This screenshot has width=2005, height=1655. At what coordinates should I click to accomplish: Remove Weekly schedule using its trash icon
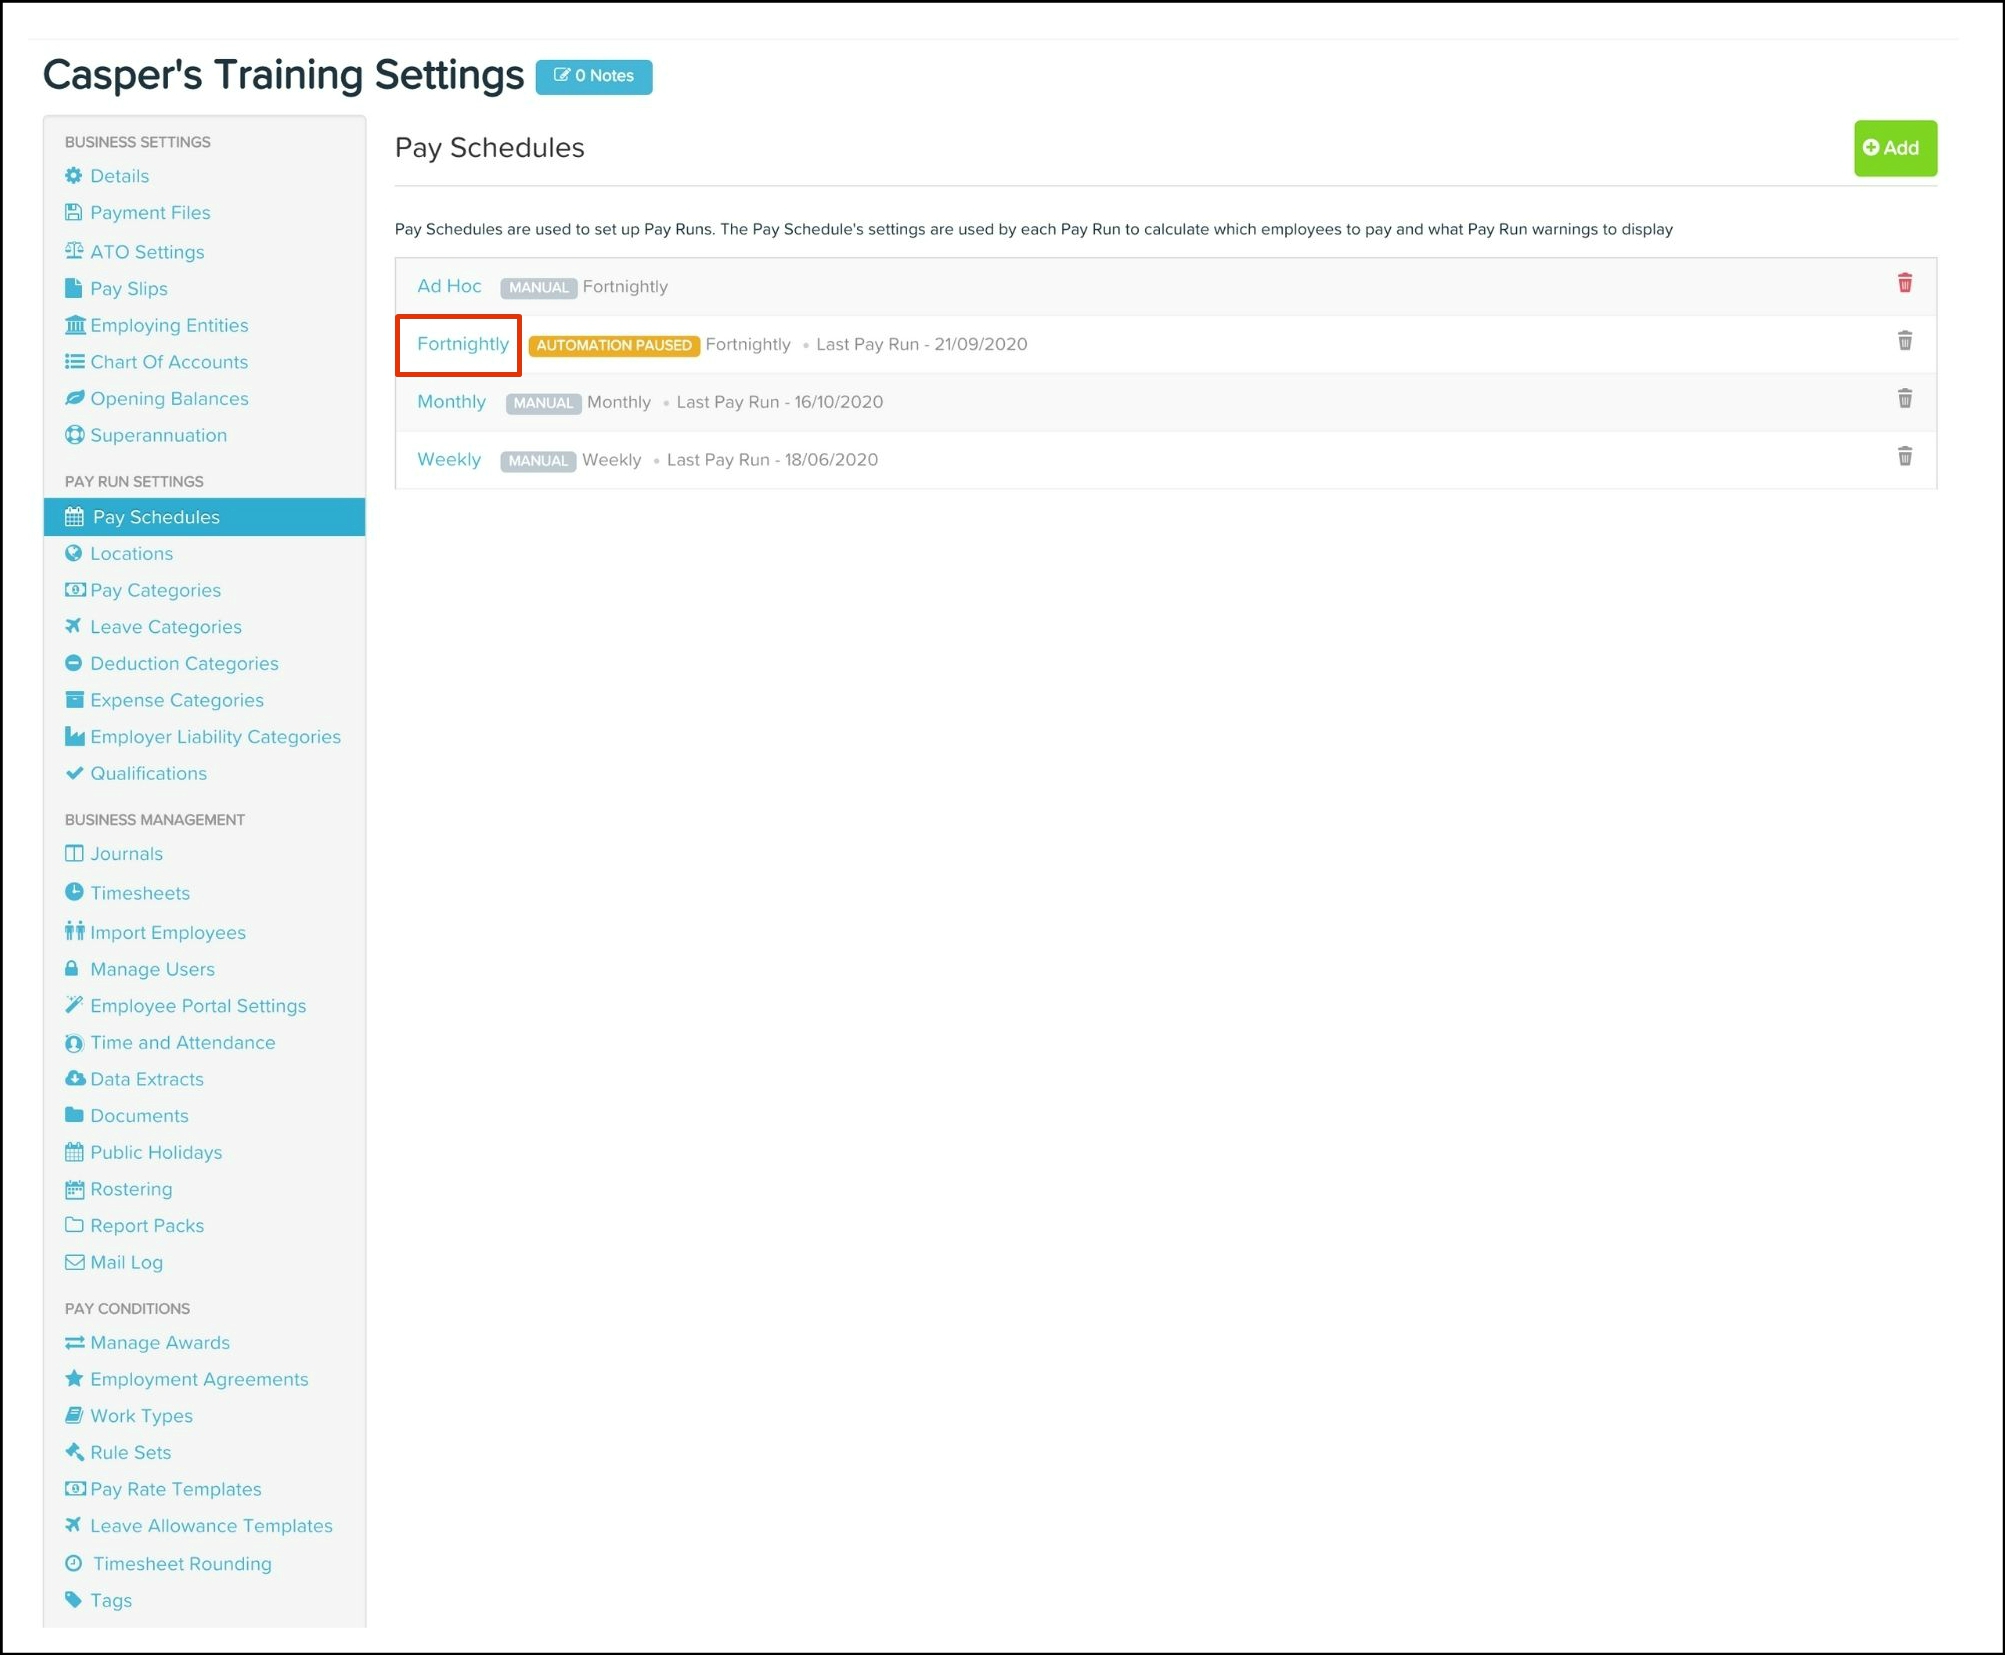1904,457
